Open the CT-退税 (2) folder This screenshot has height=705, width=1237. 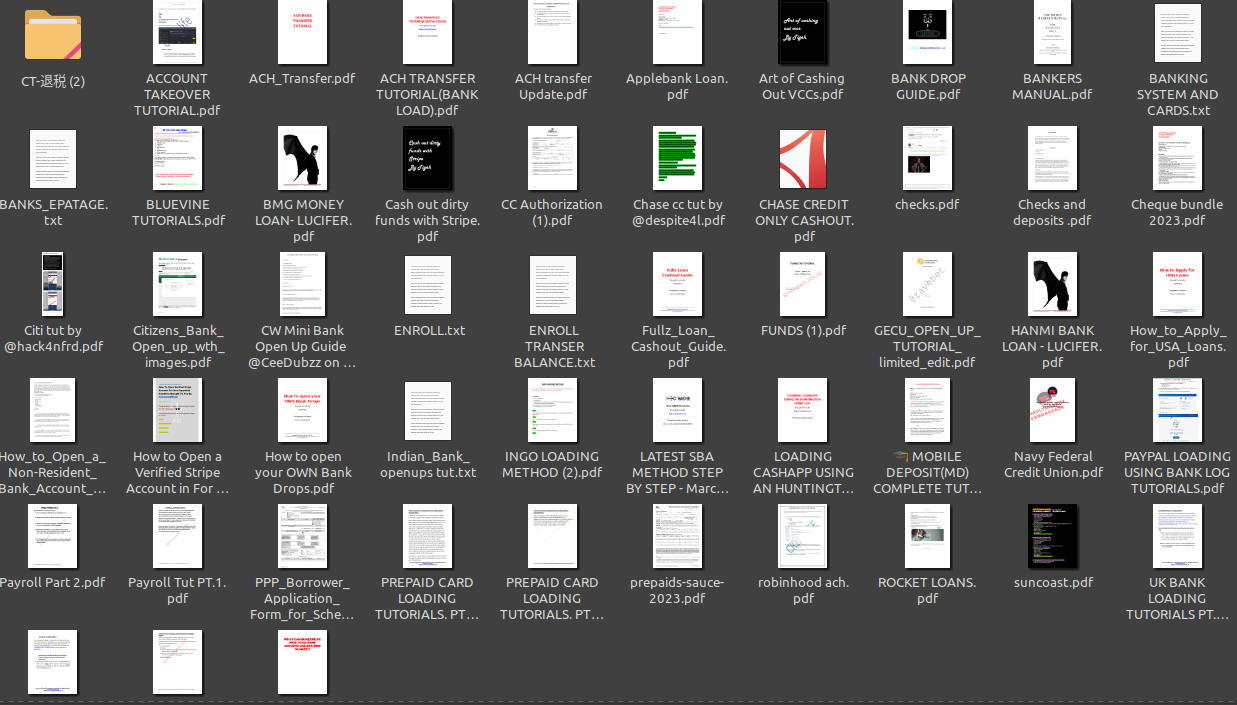click(x=53, y=34)
